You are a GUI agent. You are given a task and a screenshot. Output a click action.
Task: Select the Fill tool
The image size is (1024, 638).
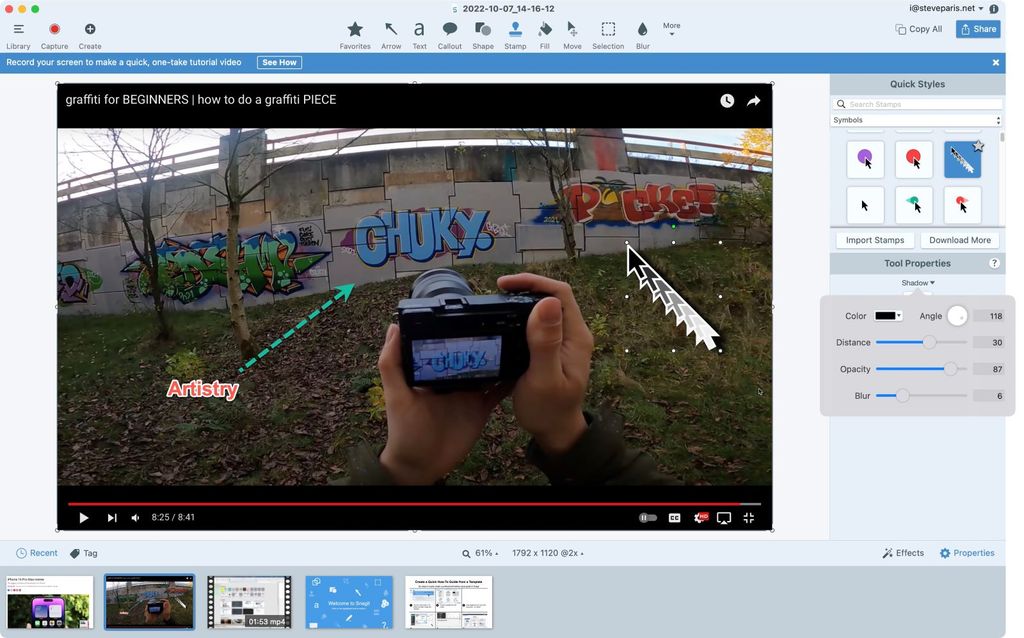pos(545,33)
